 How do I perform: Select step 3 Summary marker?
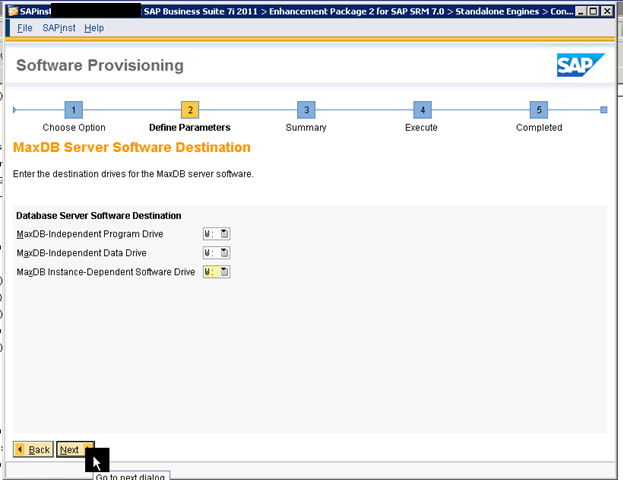click(306, 110)
